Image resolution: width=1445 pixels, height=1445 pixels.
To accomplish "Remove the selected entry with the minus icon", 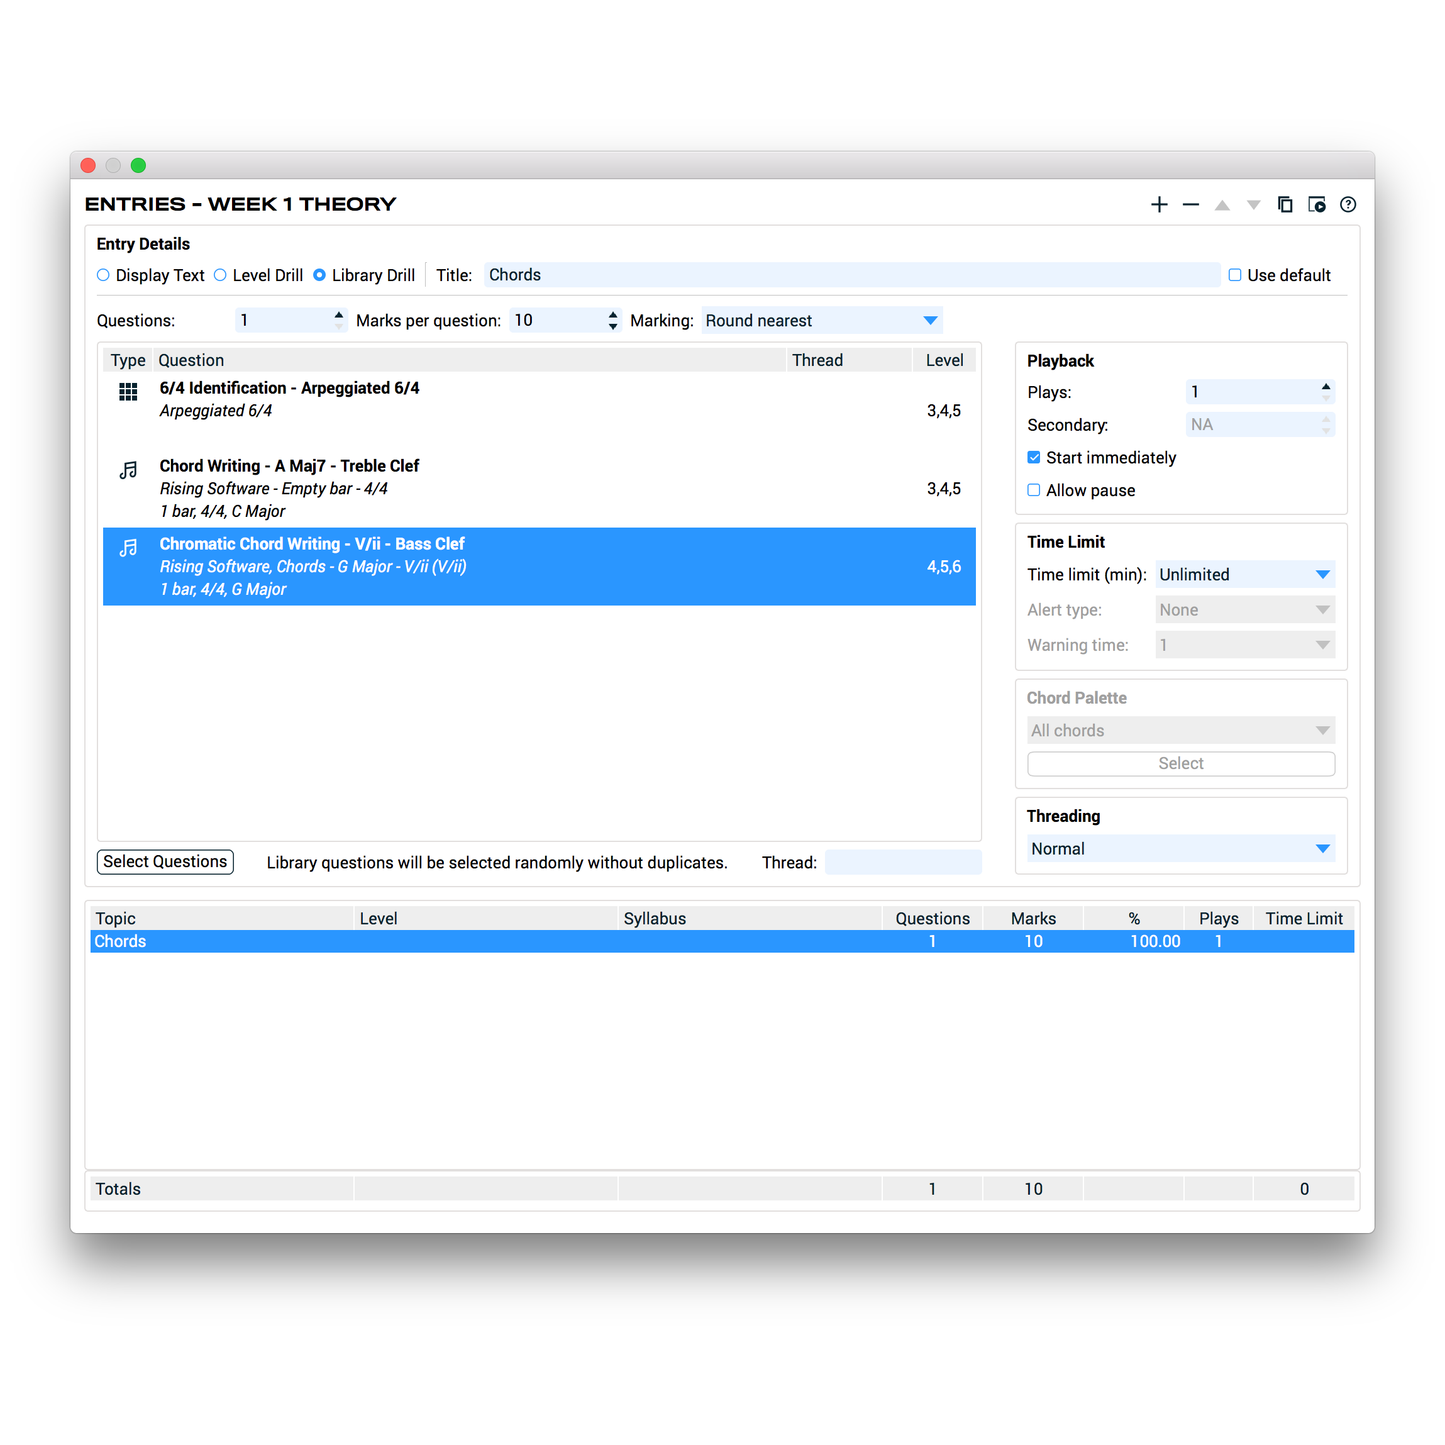I will coord(1190,204).
